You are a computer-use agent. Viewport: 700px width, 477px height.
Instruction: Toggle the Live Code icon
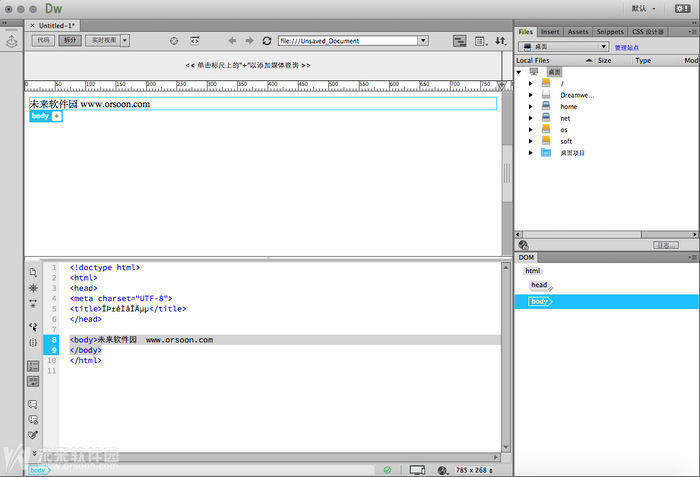click(195, 41)
